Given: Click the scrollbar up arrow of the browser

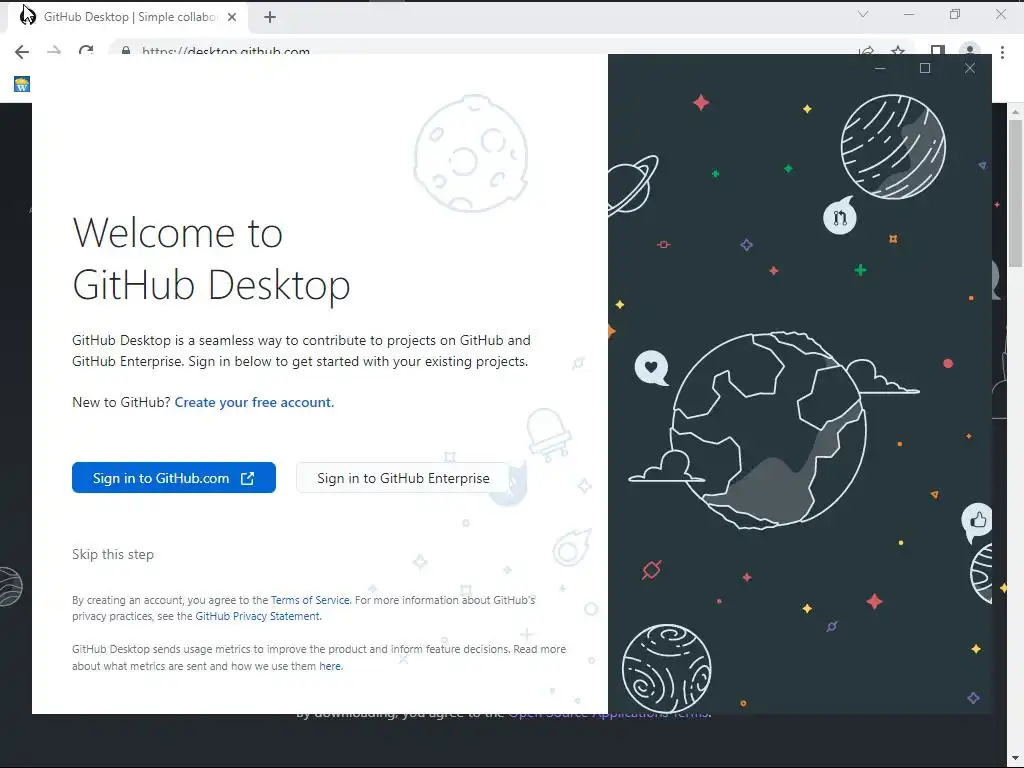Looking at the screenshot, I should point(1016,112).
